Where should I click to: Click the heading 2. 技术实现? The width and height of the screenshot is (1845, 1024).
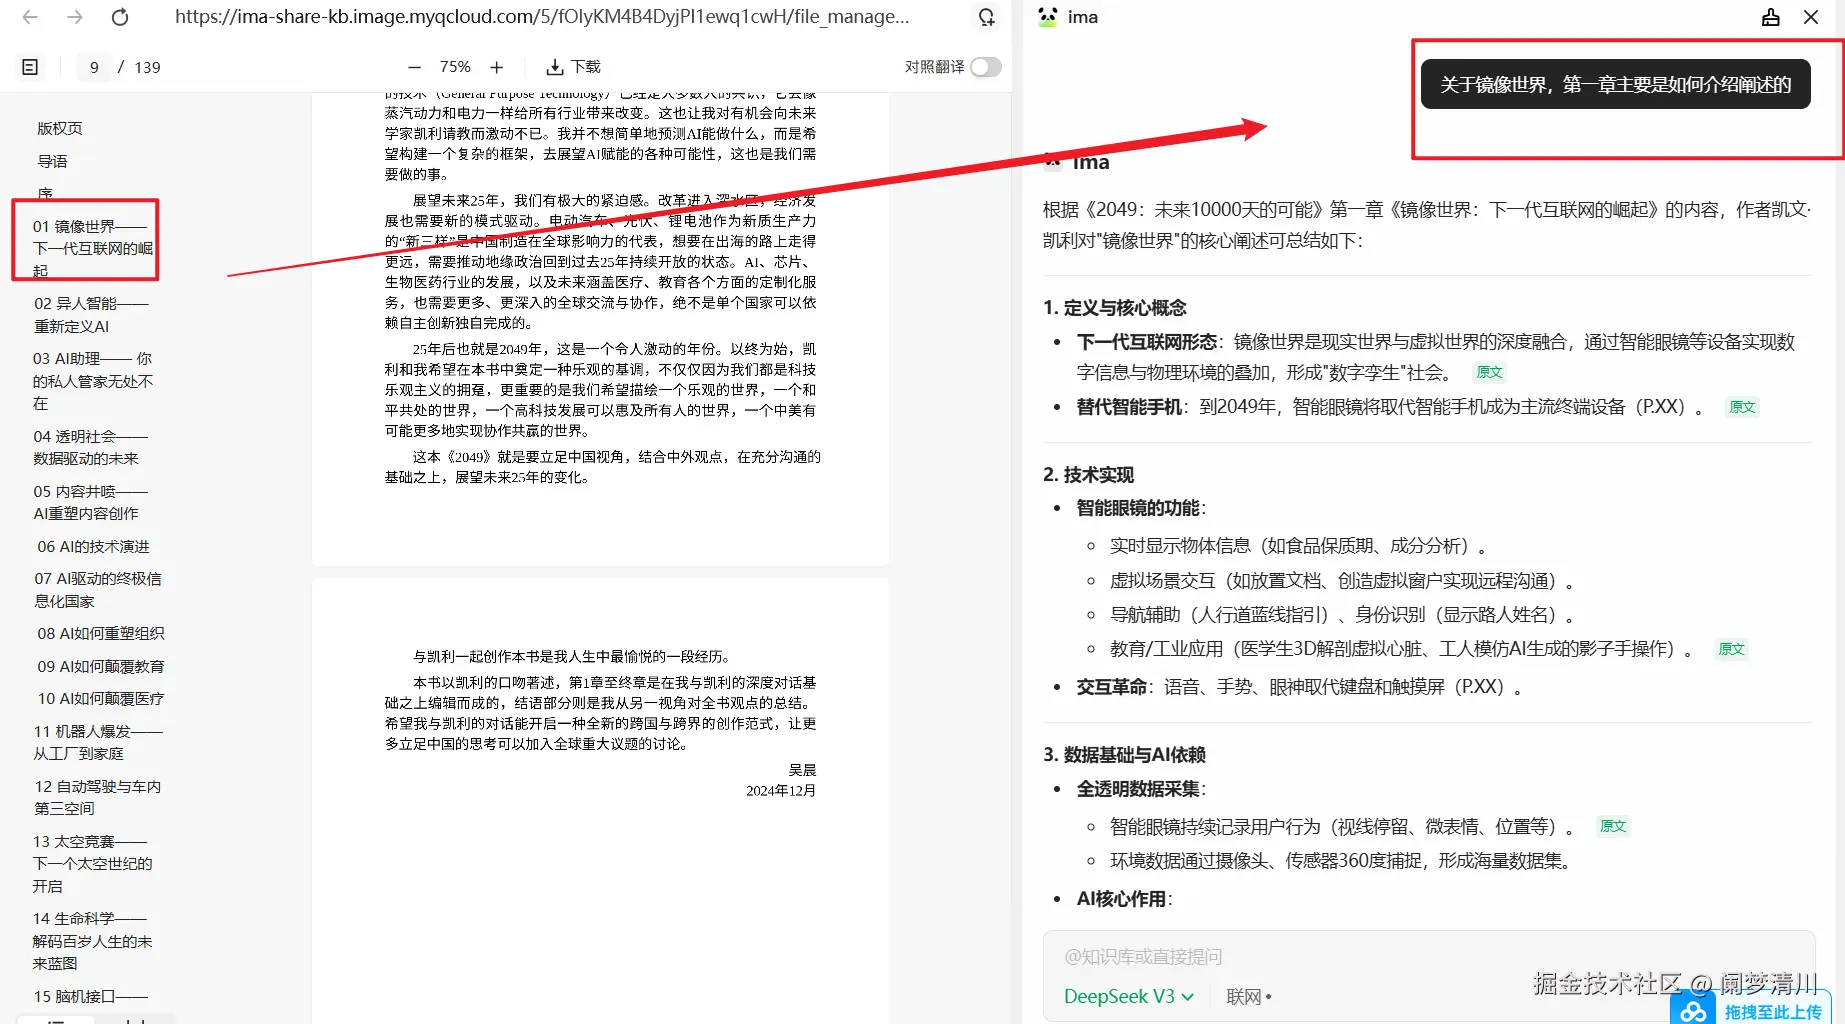click(1089, 475)
